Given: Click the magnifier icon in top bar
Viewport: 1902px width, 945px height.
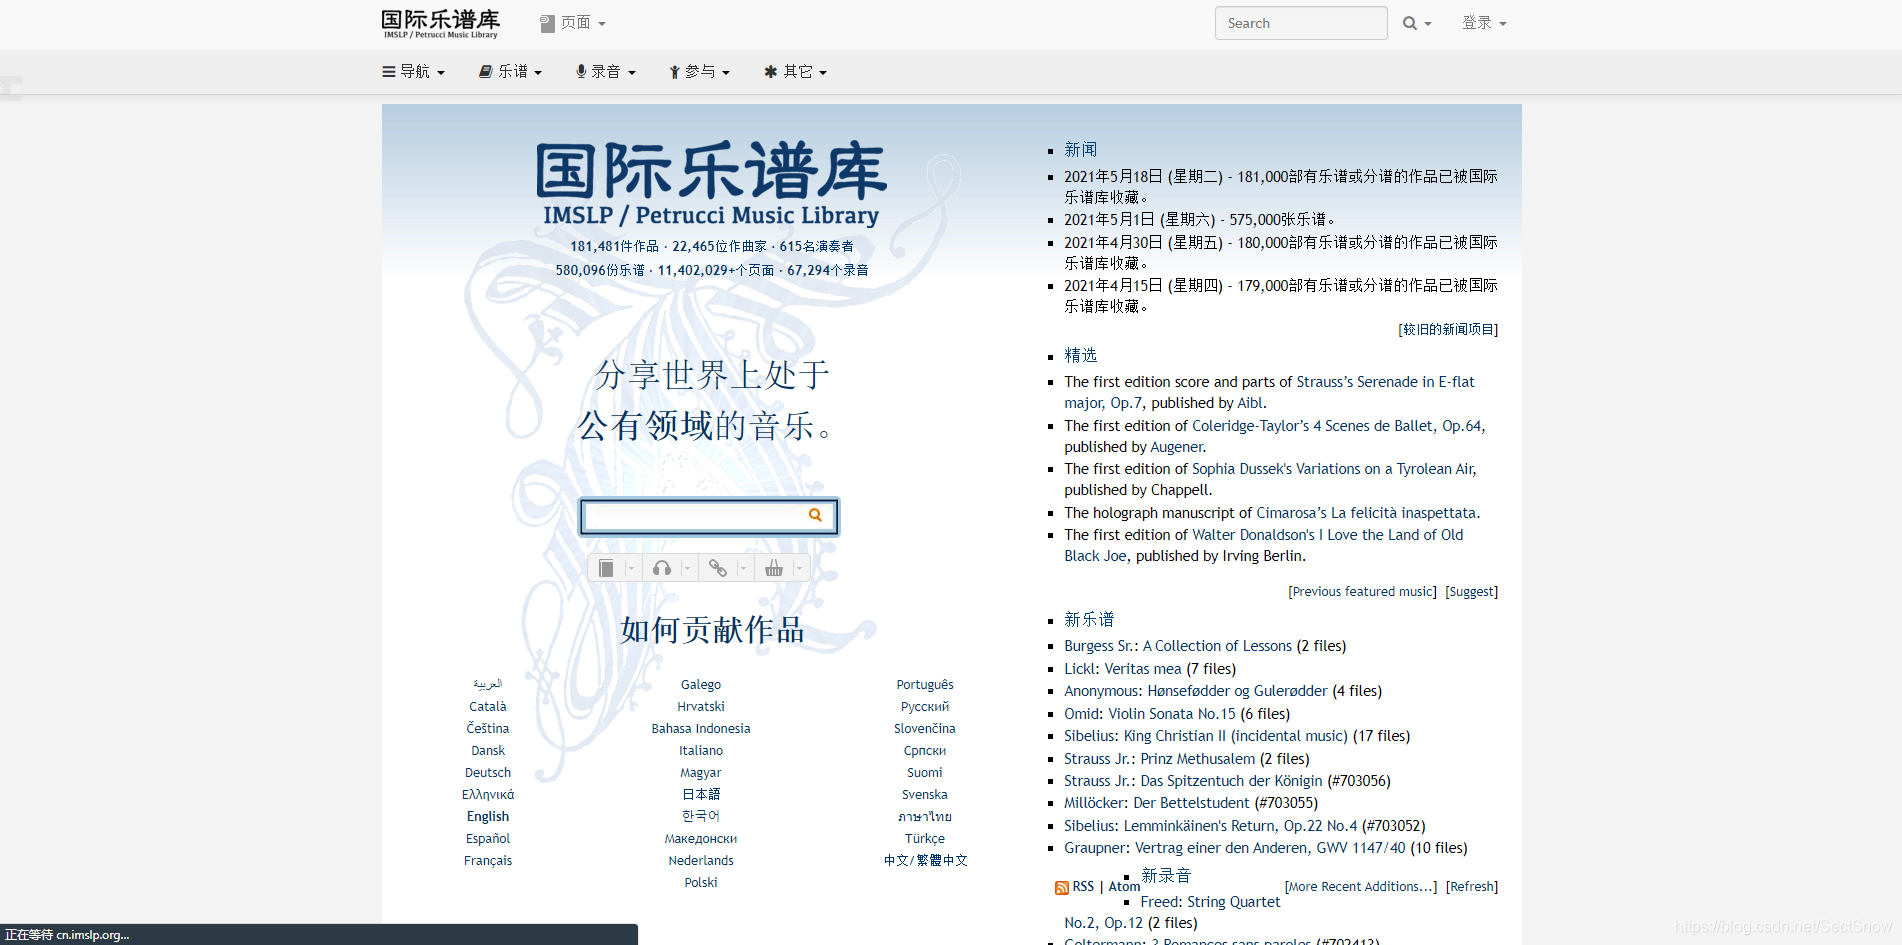Looking at the screenshot, I should click(1409, 23).
